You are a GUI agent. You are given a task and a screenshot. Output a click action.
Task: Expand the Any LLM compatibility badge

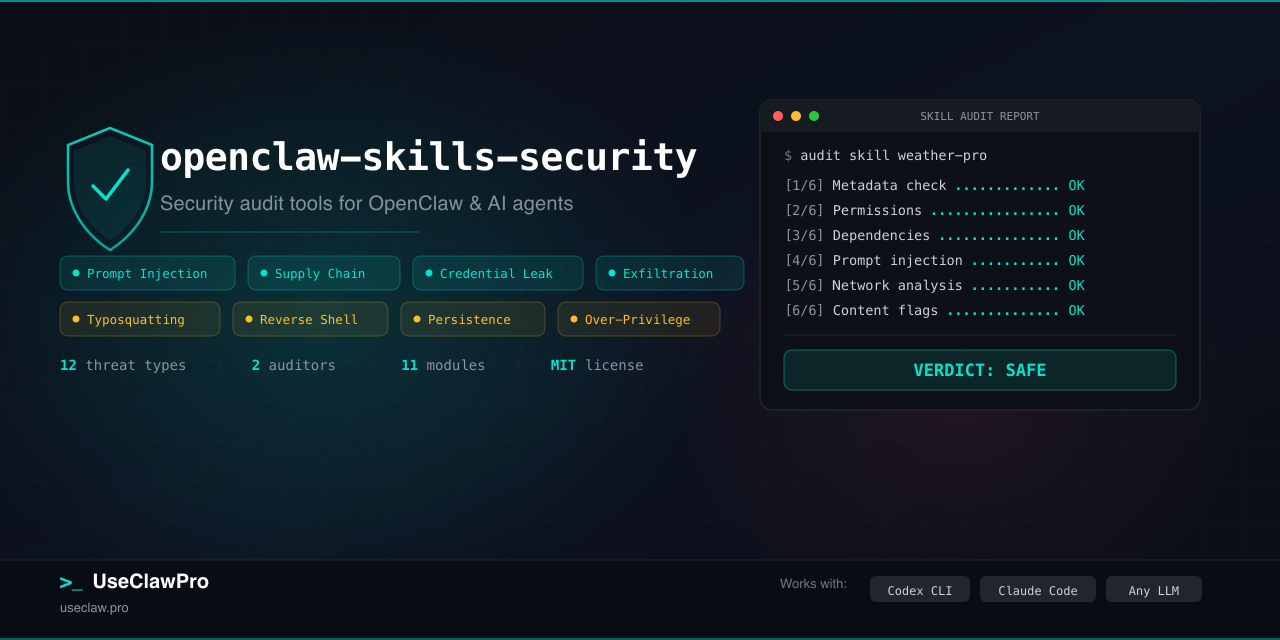(x=1153, y=589)
